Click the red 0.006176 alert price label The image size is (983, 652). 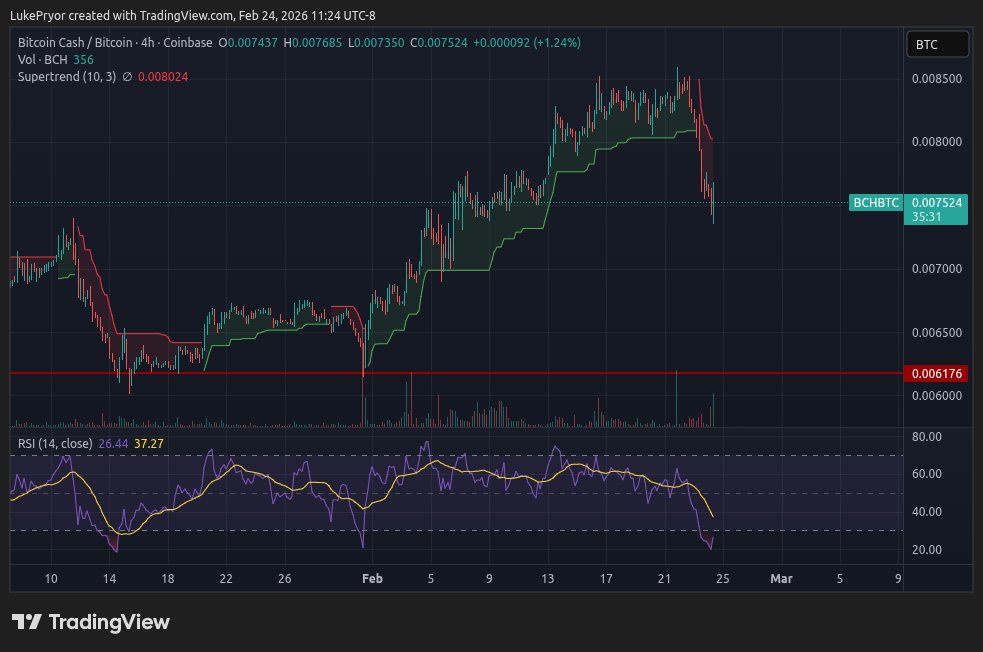pos(938,372)
